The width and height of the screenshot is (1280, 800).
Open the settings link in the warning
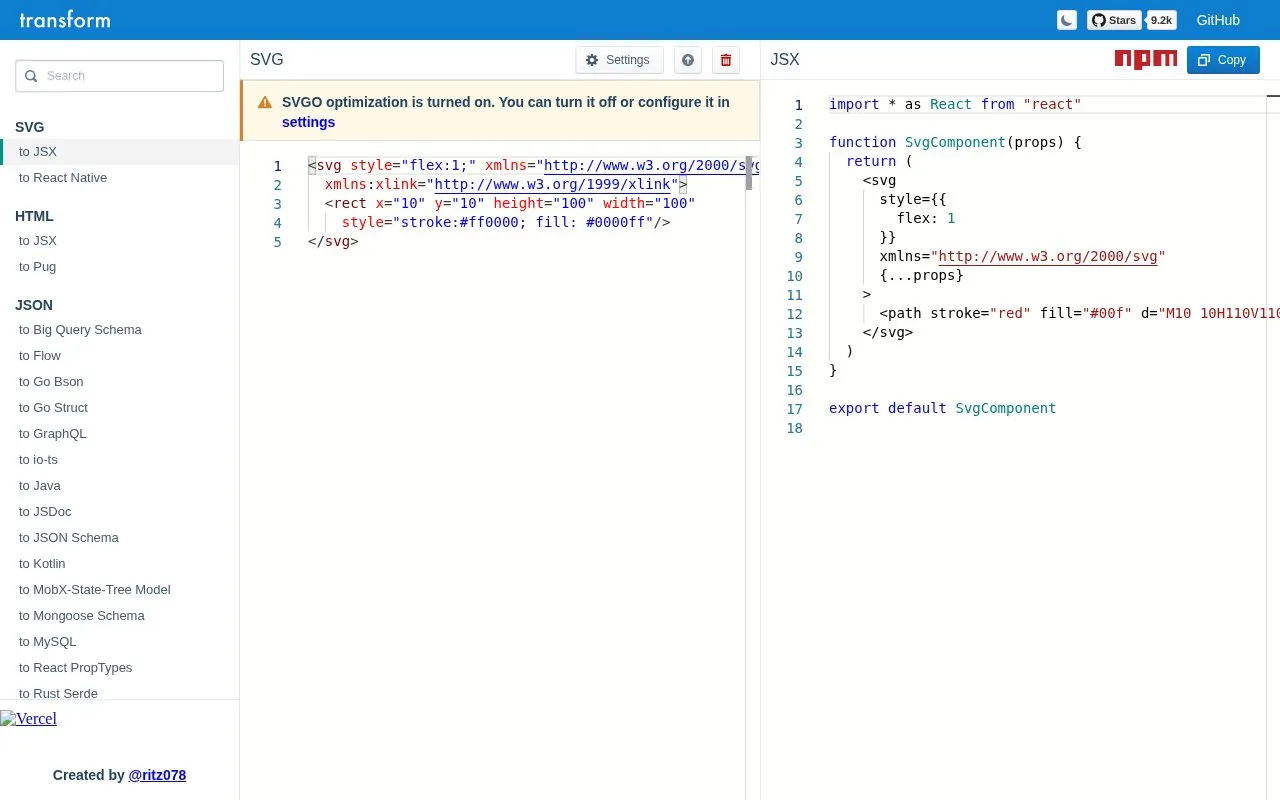308,122
